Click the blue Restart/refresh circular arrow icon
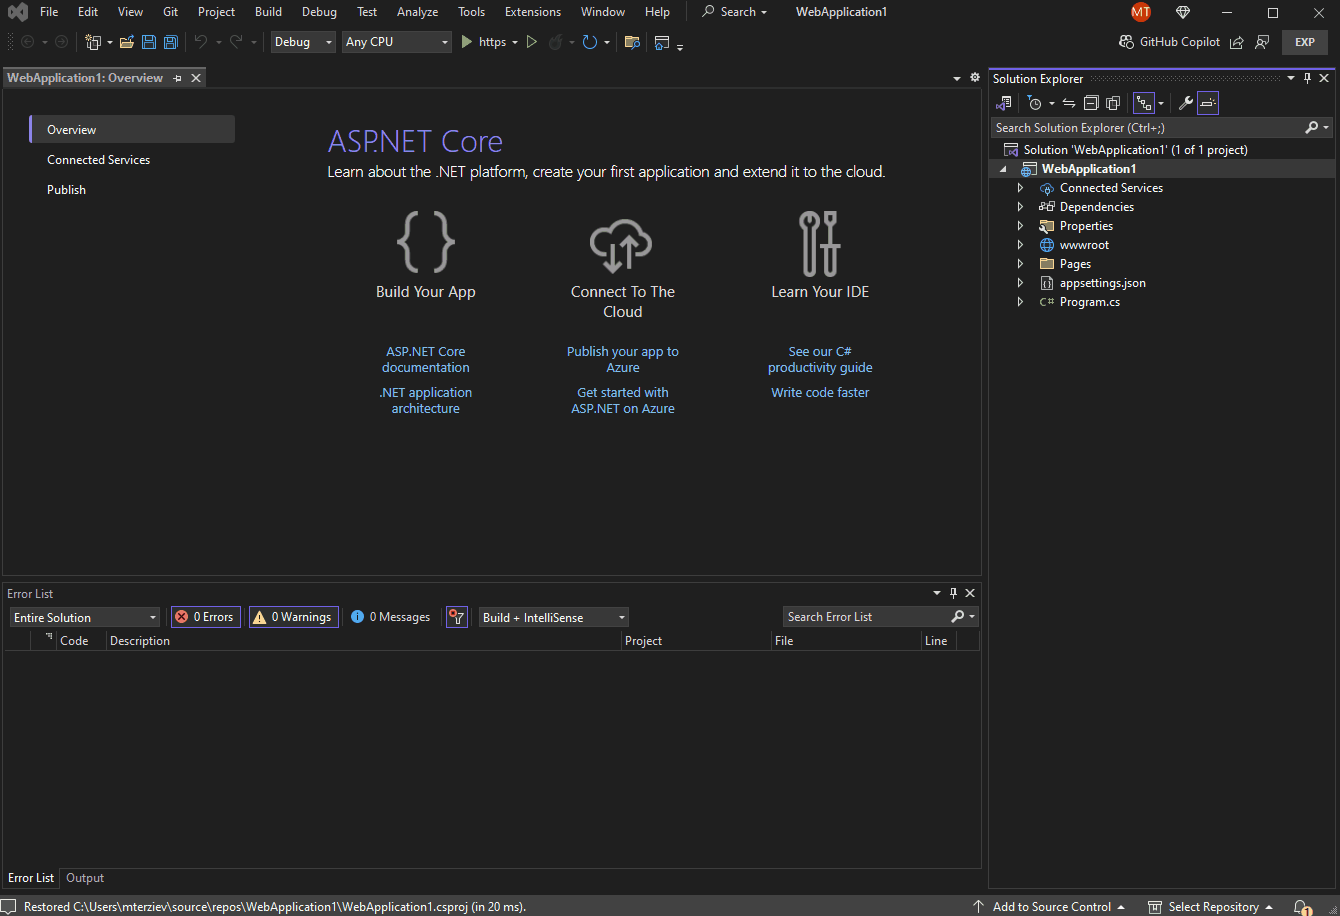This screenshot has height=916, width=1340. point(590,42)
